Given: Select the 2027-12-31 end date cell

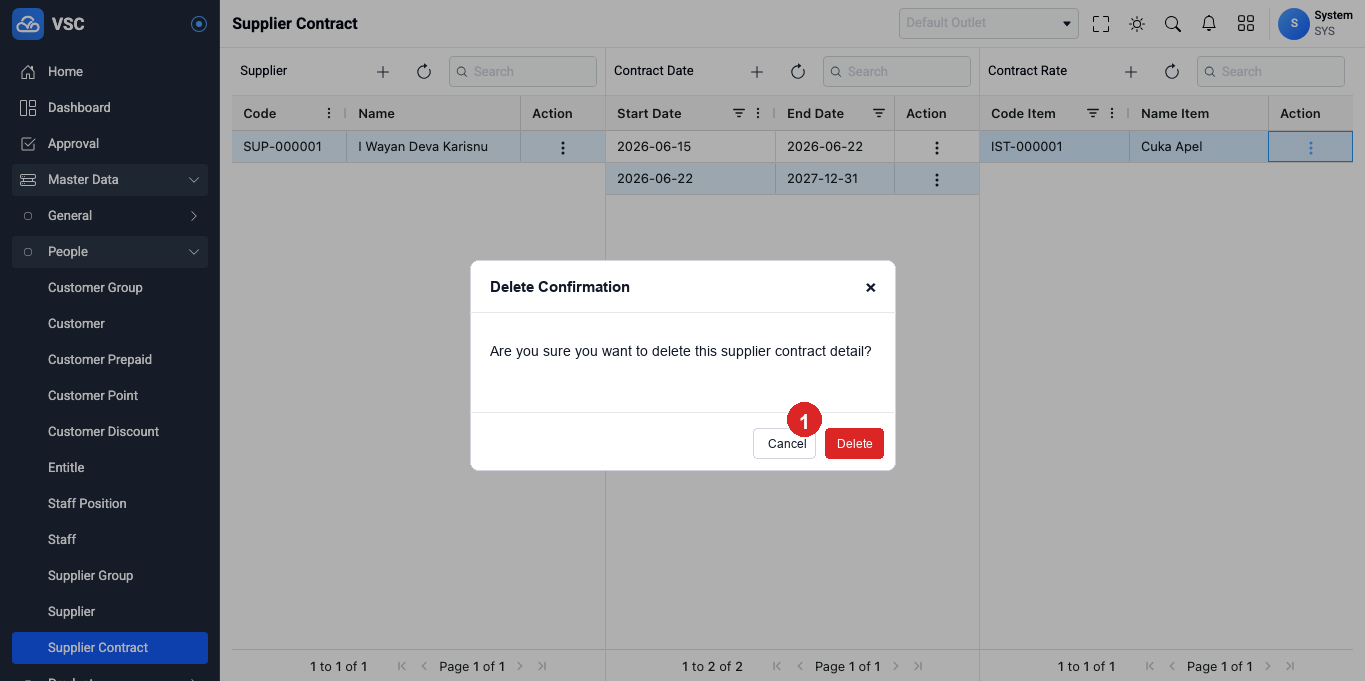Looking at the screenshot, I should 835,179.
